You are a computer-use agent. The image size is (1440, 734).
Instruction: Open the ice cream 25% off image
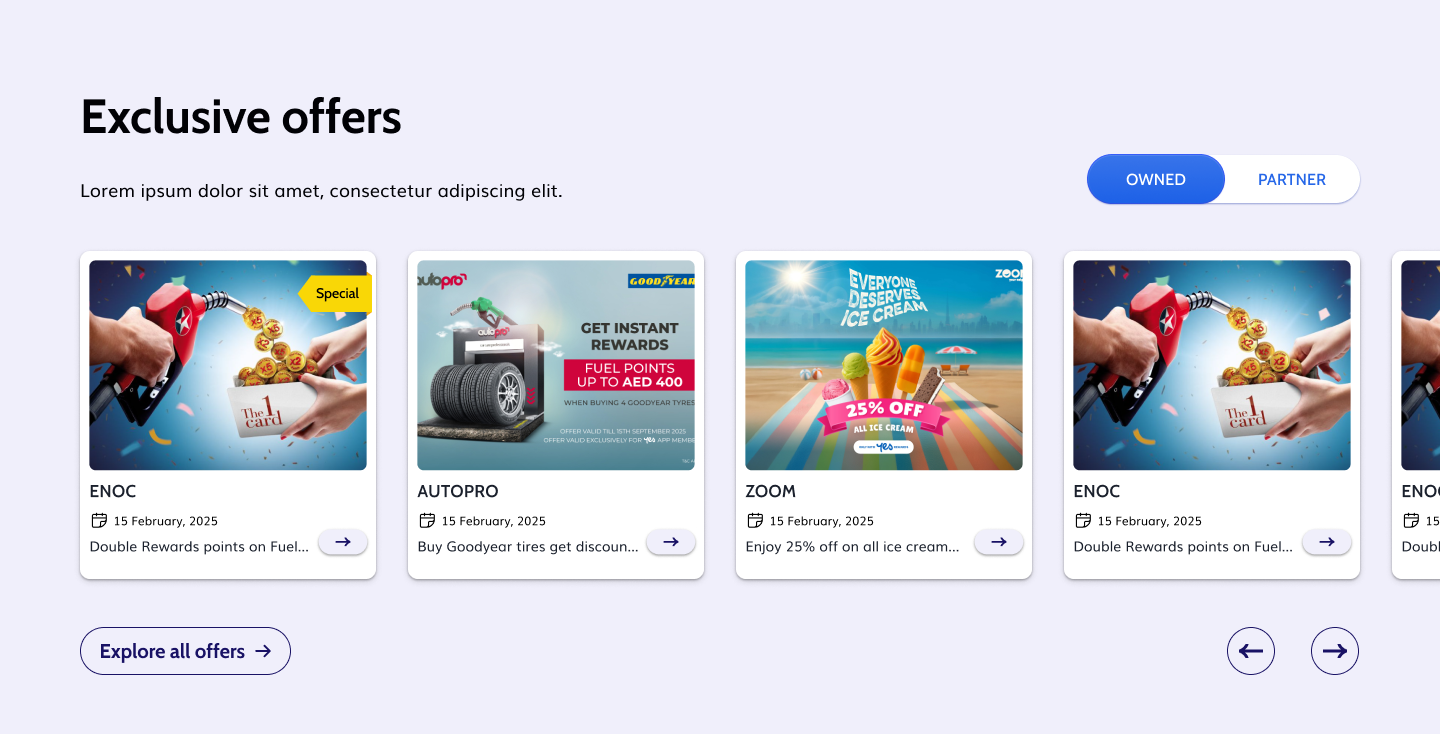point(884,365)
